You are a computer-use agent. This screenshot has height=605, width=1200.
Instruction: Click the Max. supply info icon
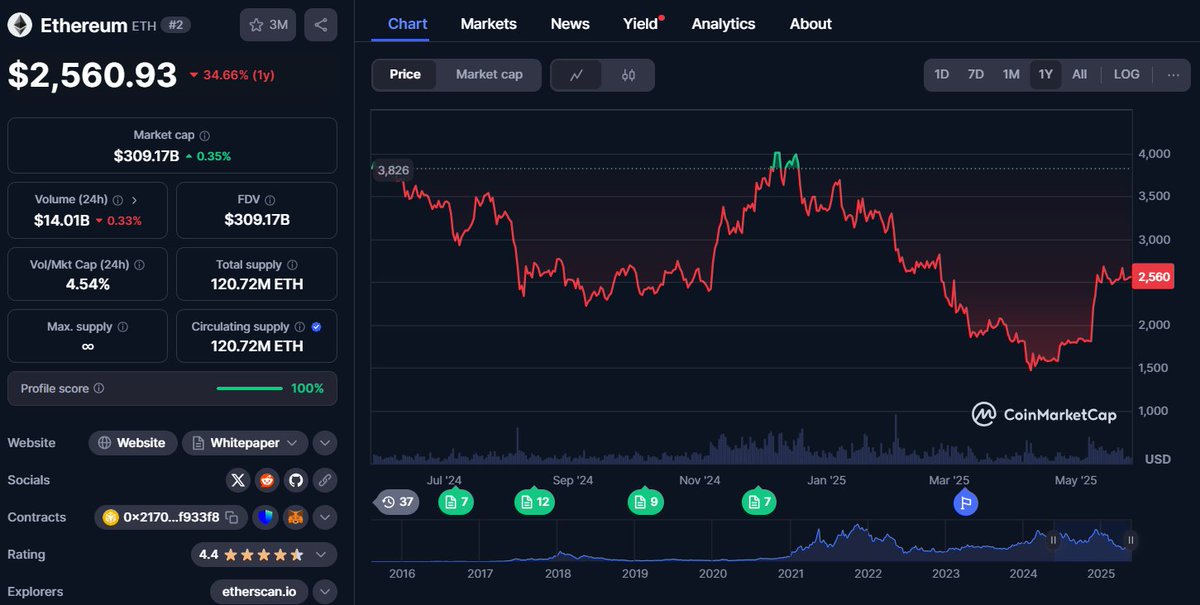(x=122, y=327)
